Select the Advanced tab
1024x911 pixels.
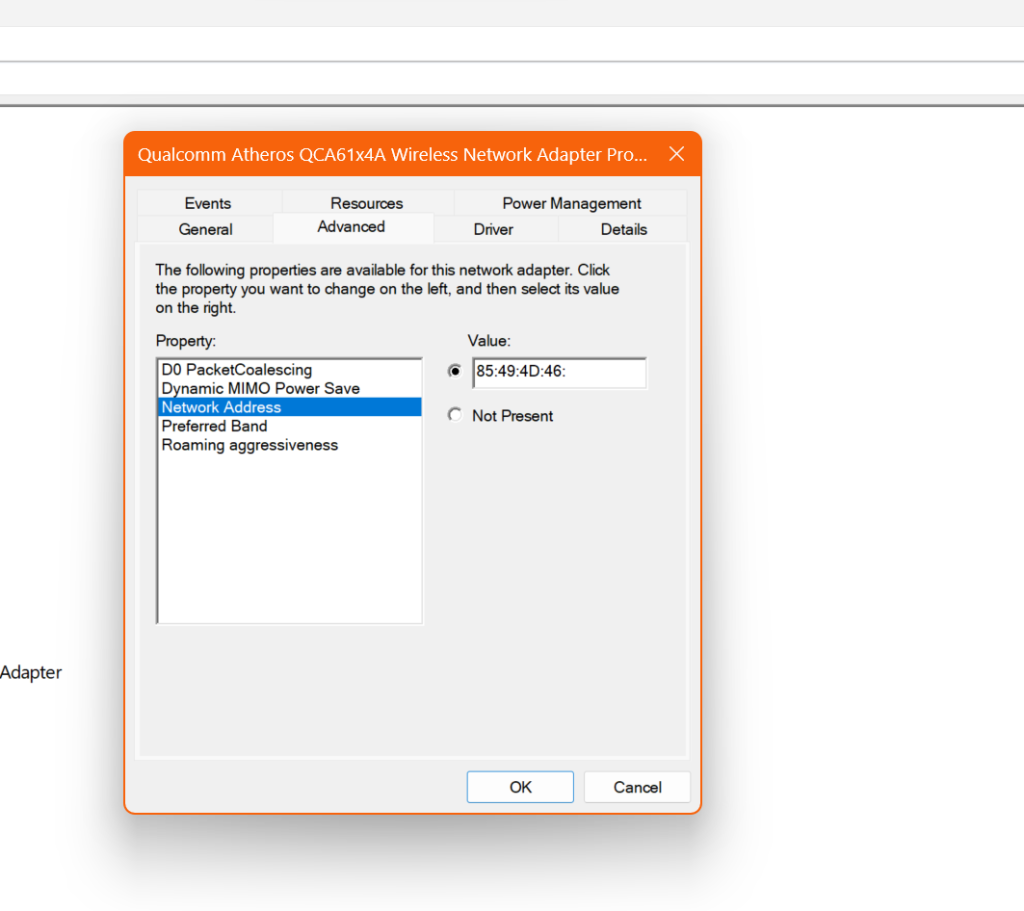point(351,227)
